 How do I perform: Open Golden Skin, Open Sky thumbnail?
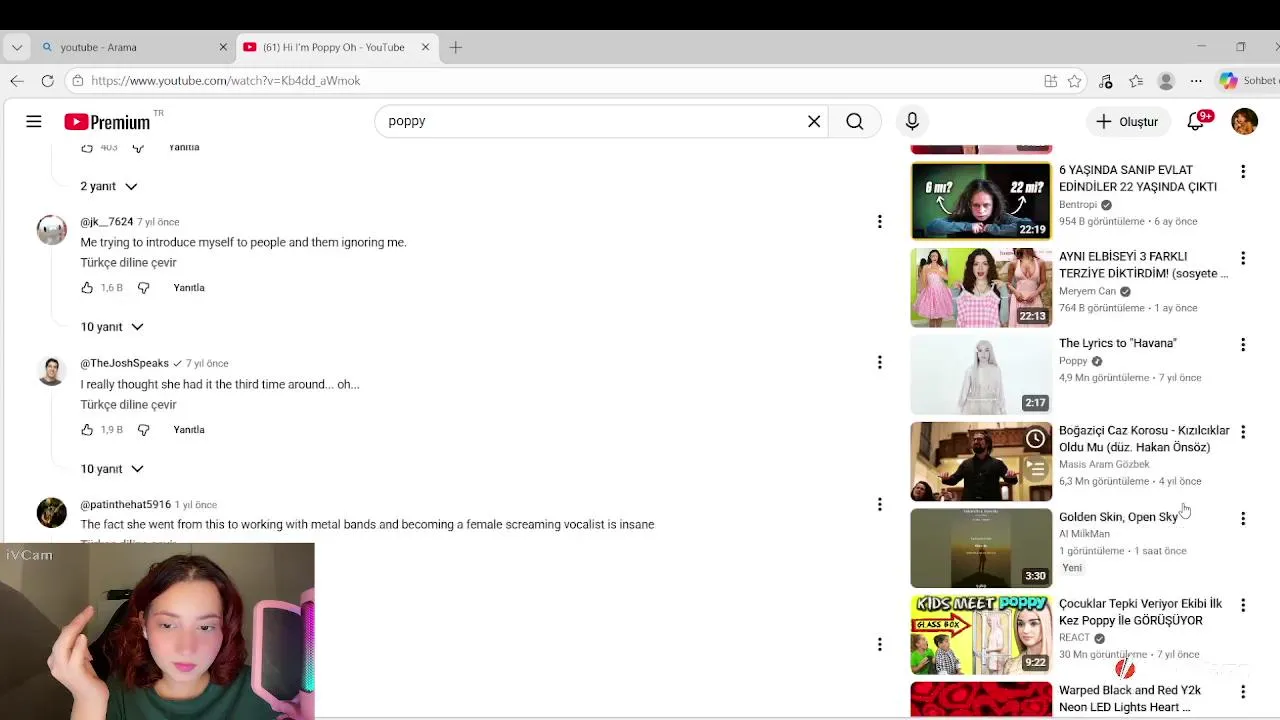981,548
